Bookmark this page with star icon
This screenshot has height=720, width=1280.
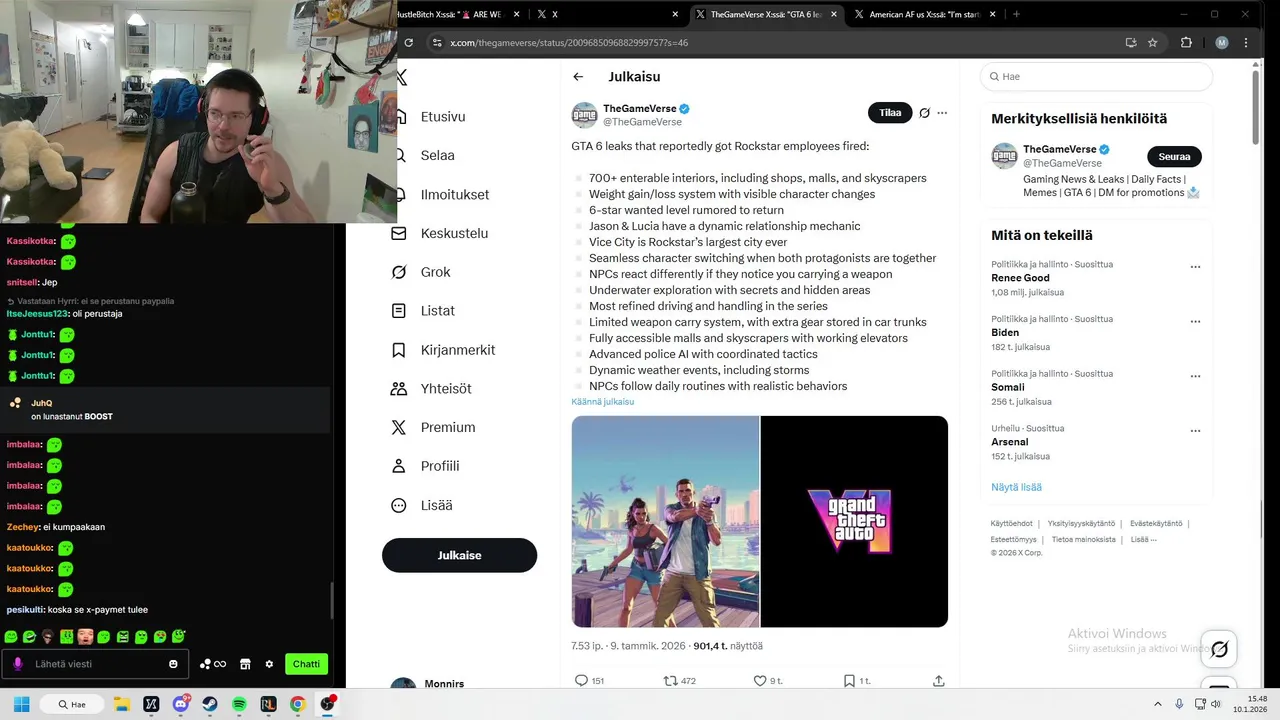coord(1152,43)
